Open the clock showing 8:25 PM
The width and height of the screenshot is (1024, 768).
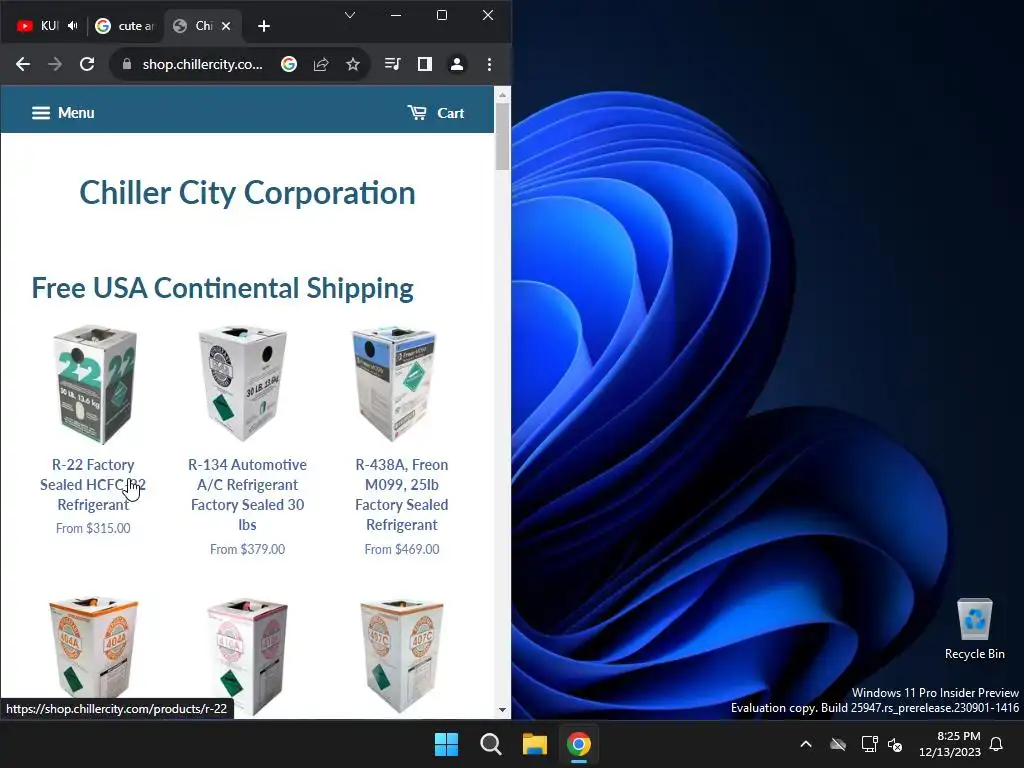click(x=950, y=744)
